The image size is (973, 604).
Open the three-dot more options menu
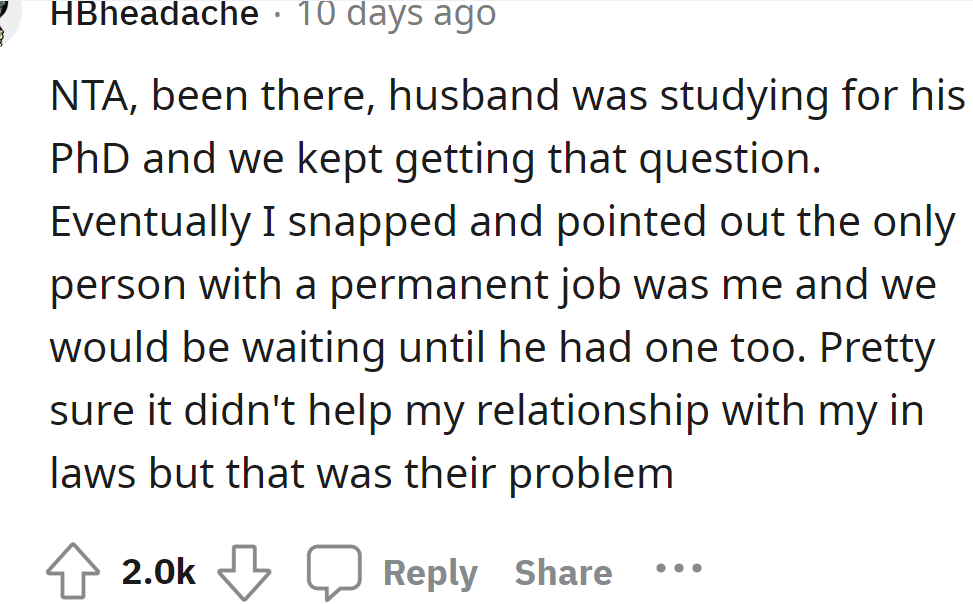click(x=679, y=570)
